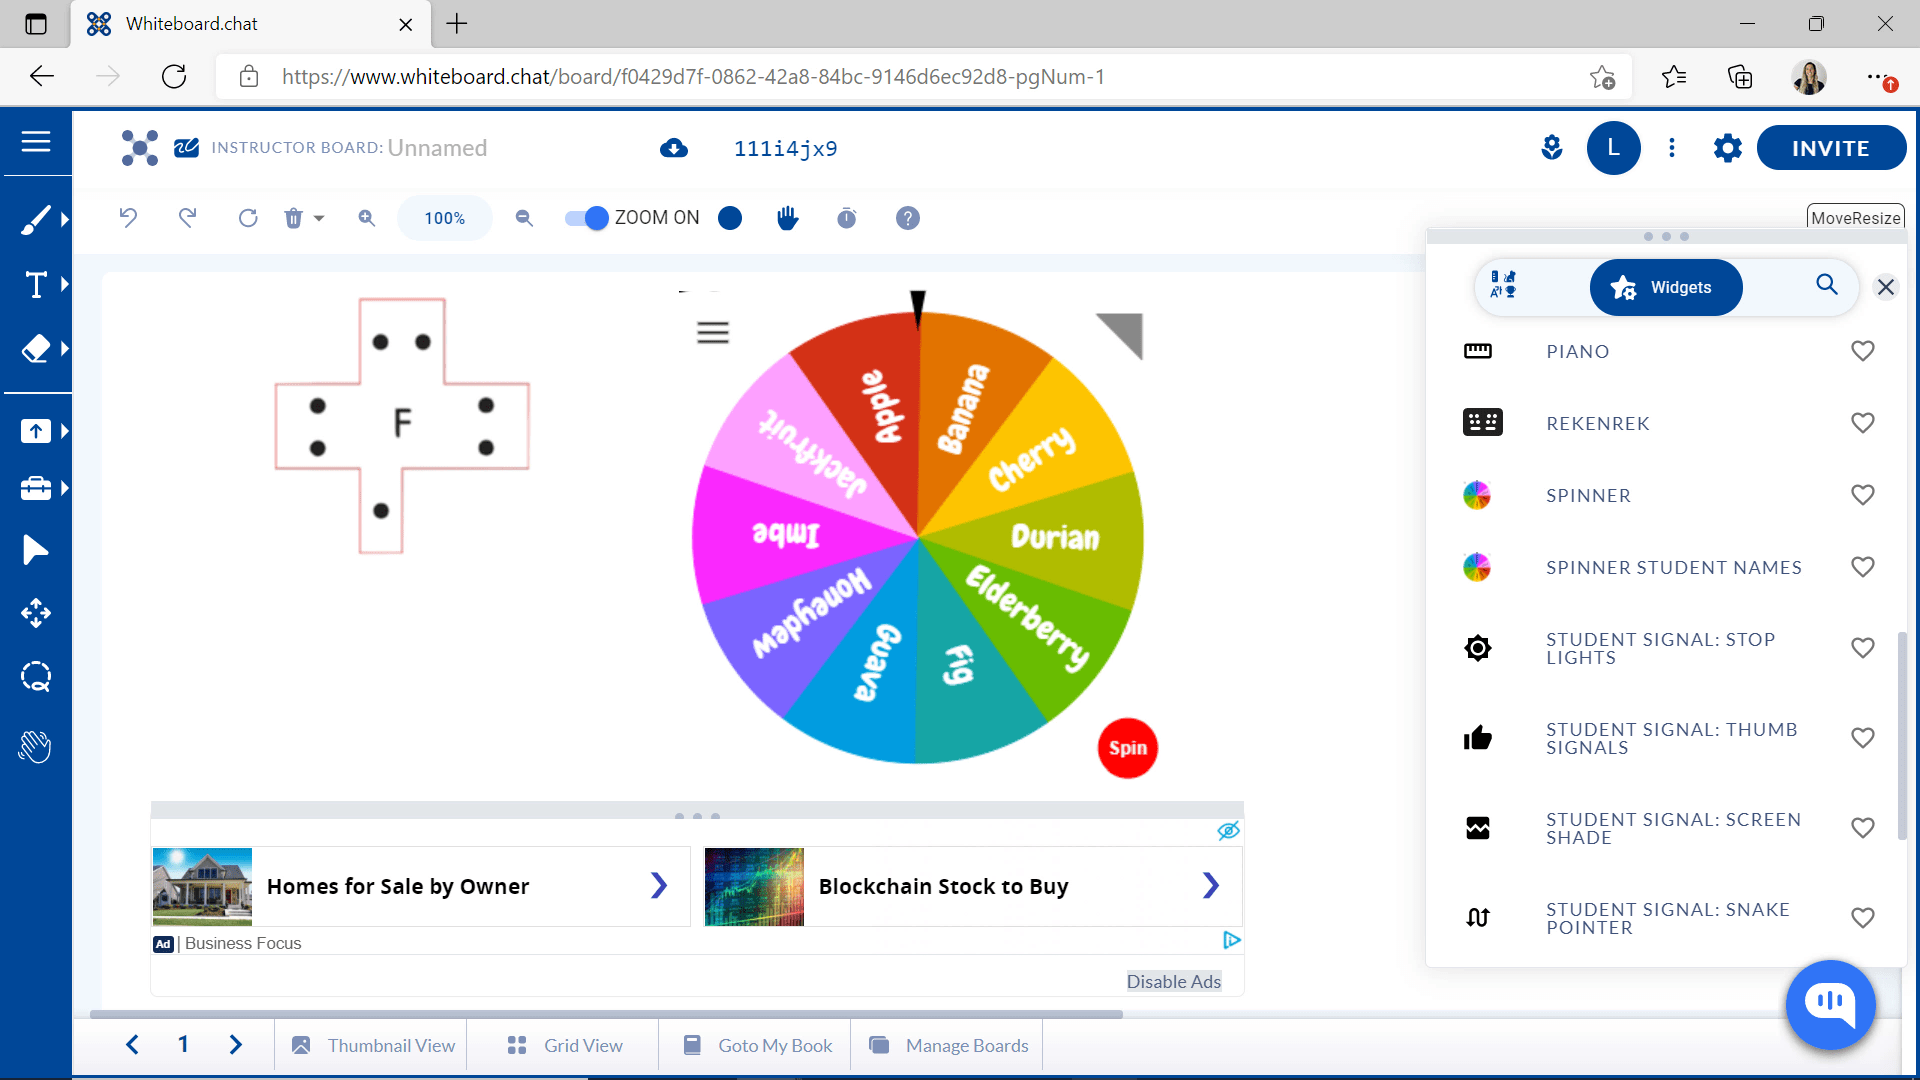Screen dimensions: 1920x1080
Task: Click the three-dot overflow menu button
Action: coord(1671,148)
